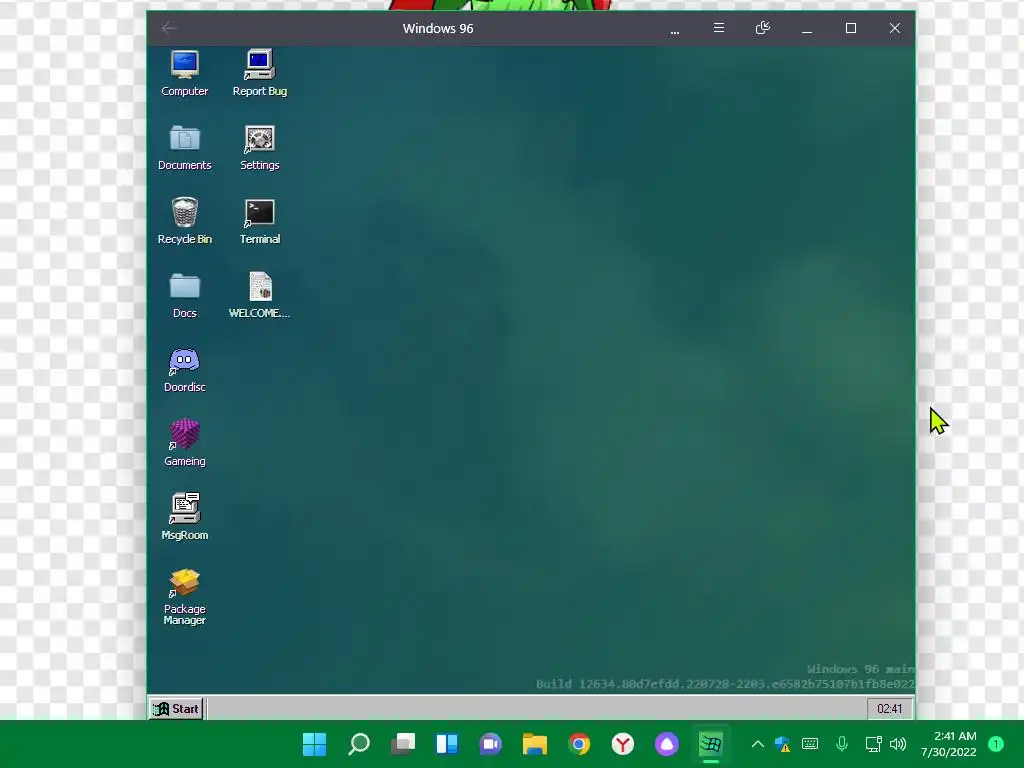Open File Explorer from the taskbar
Image resolution: width=1024 pixels, height=768 pixels.
point(535,744)
